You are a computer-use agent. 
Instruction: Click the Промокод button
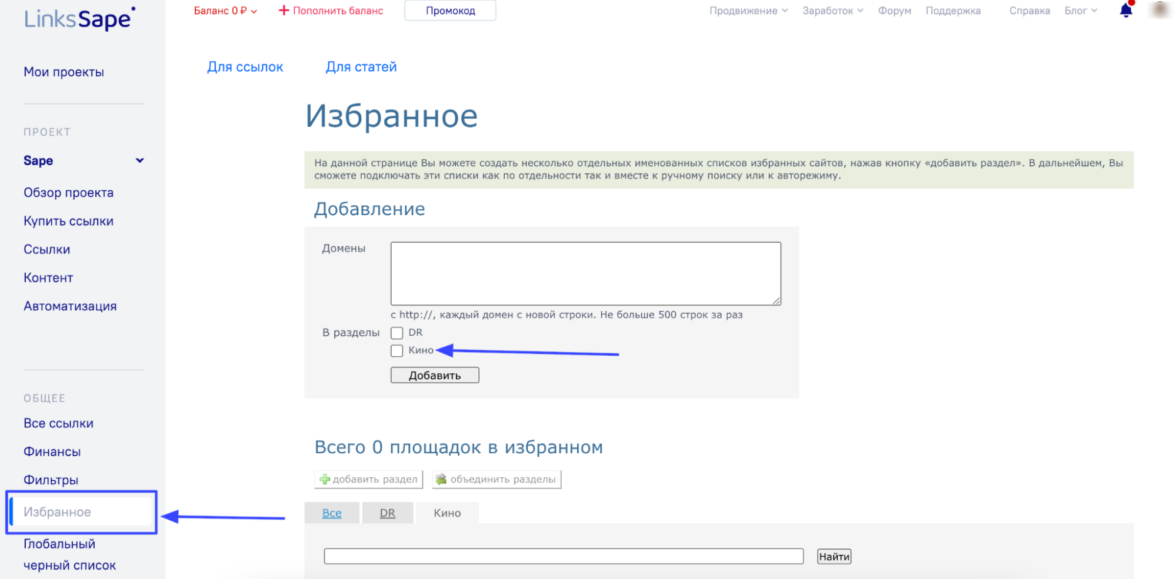click(450, 10)
